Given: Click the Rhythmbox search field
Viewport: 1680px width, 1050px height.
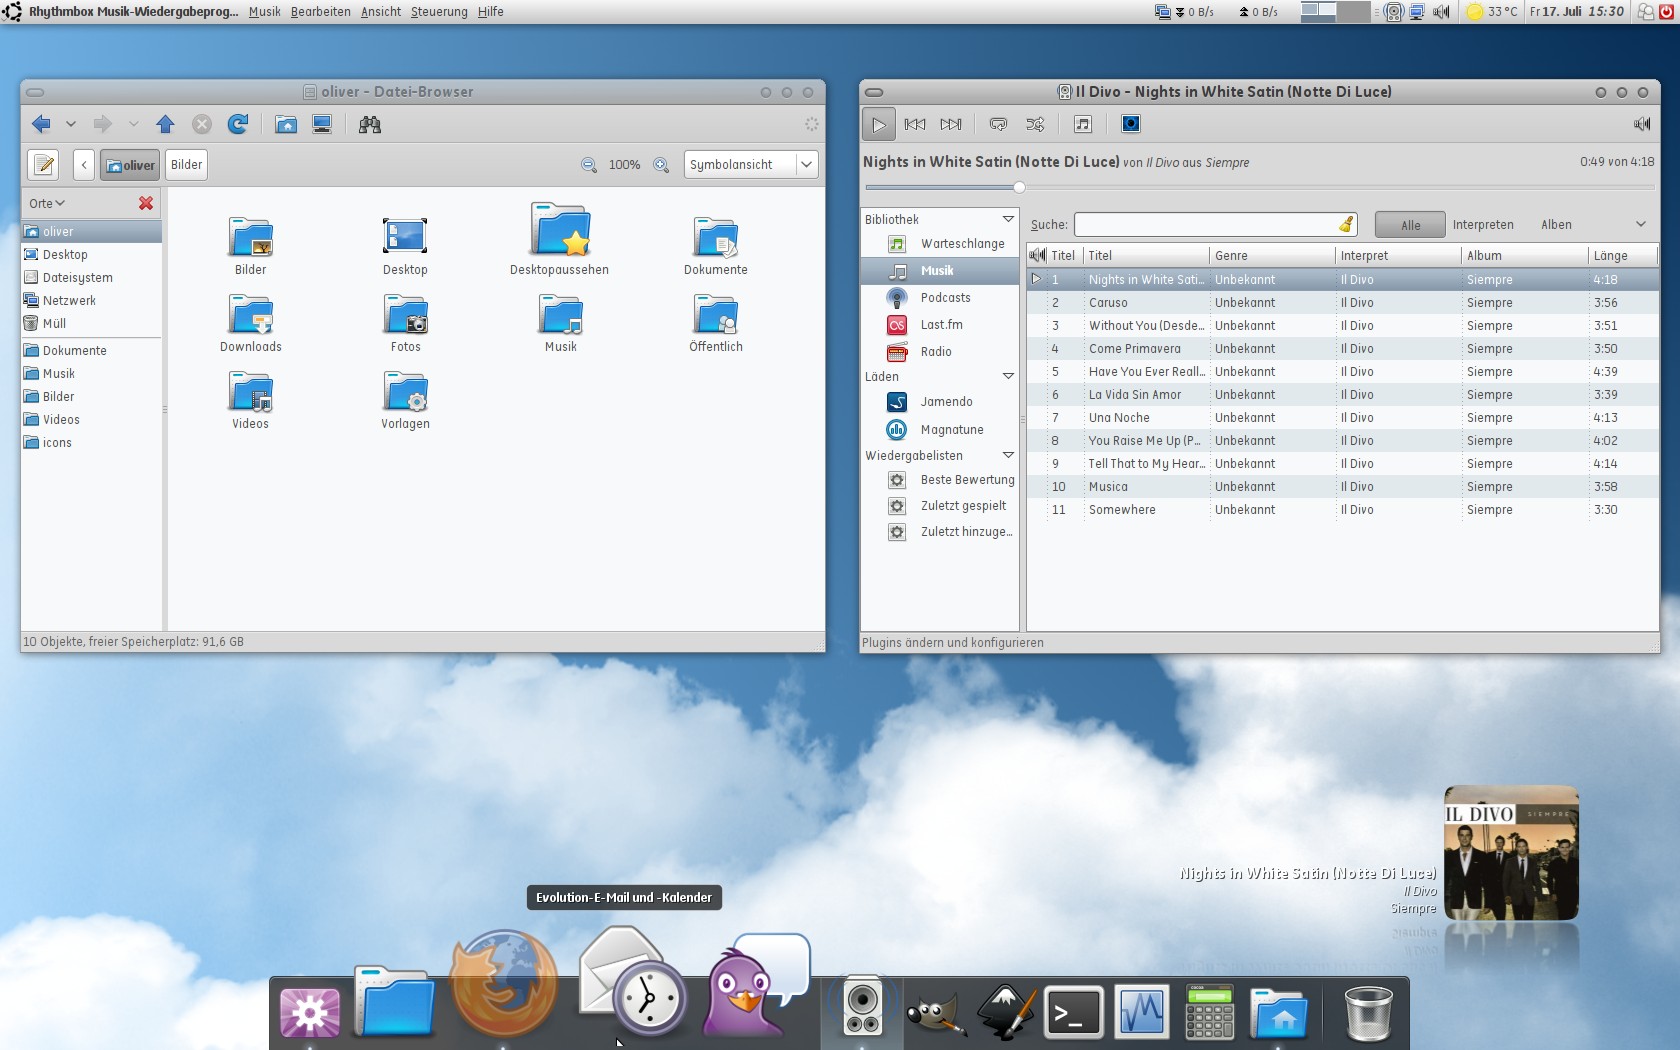Looking at the screenshot, I should pyautogui.click(x=1215, y=225).
